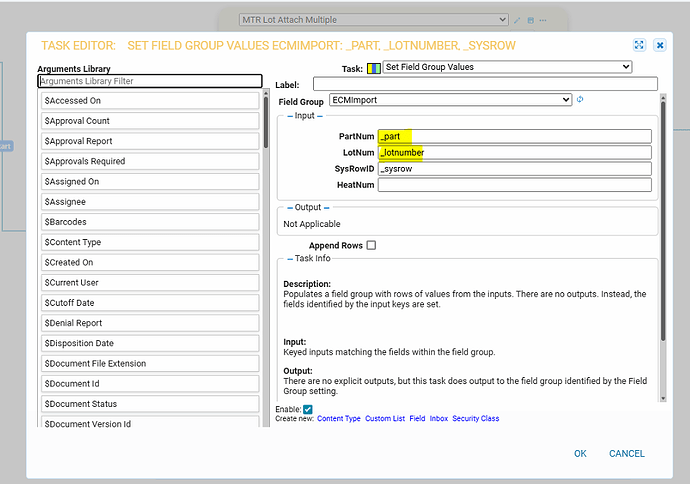Close the Task Editor with the X icon

pos(660,45)
